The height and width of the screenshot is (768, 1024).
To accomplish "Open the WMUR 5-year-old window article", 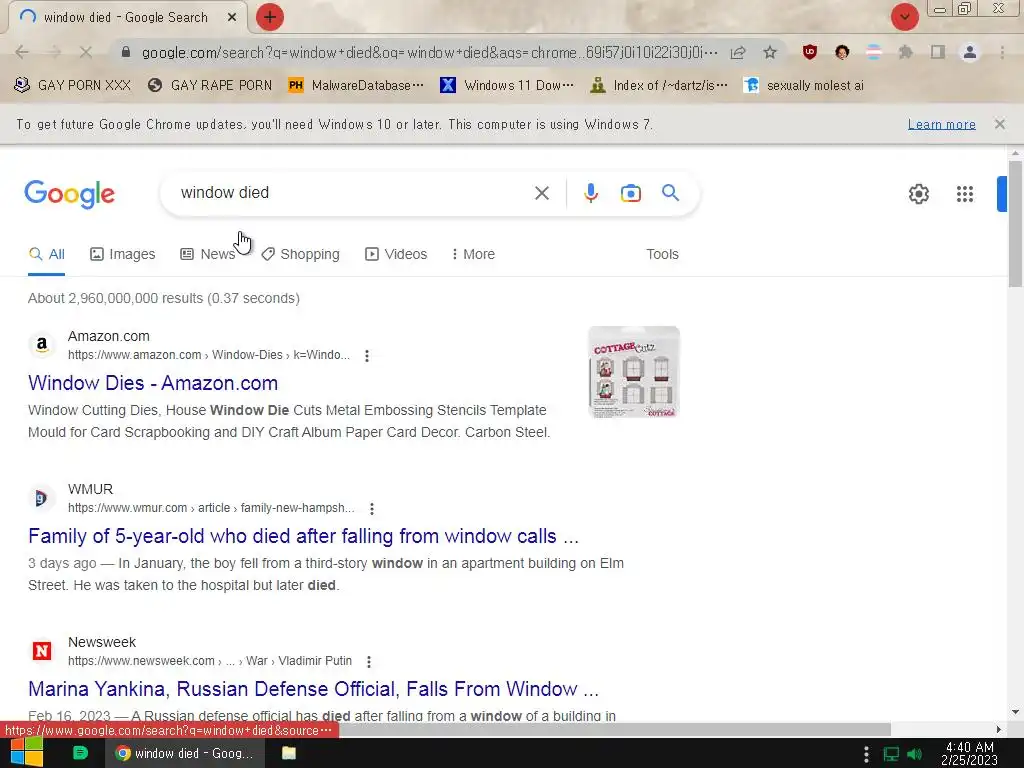I will coord(303,536).
